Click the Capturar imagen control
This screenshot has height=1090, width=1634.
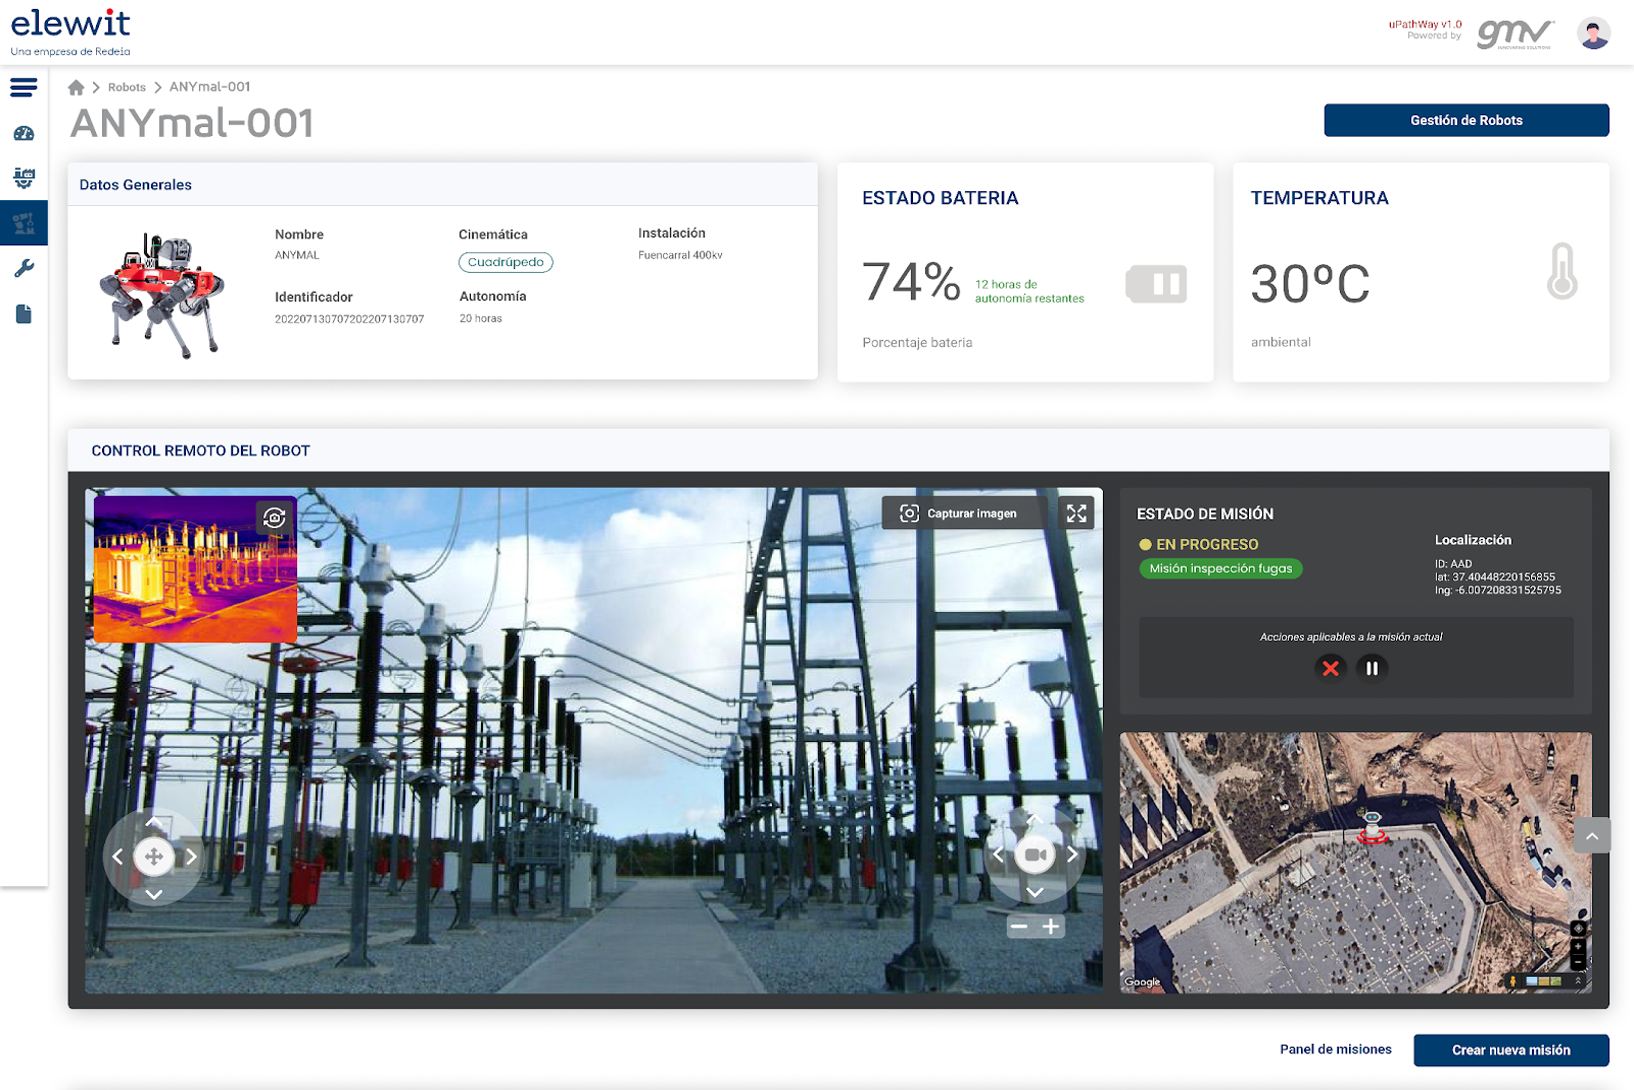coord(961,513)
